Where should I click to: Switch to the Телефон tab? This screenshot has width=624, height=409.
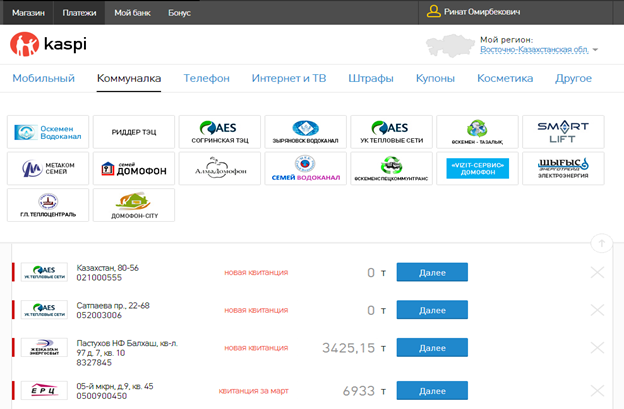pos(207,78)
